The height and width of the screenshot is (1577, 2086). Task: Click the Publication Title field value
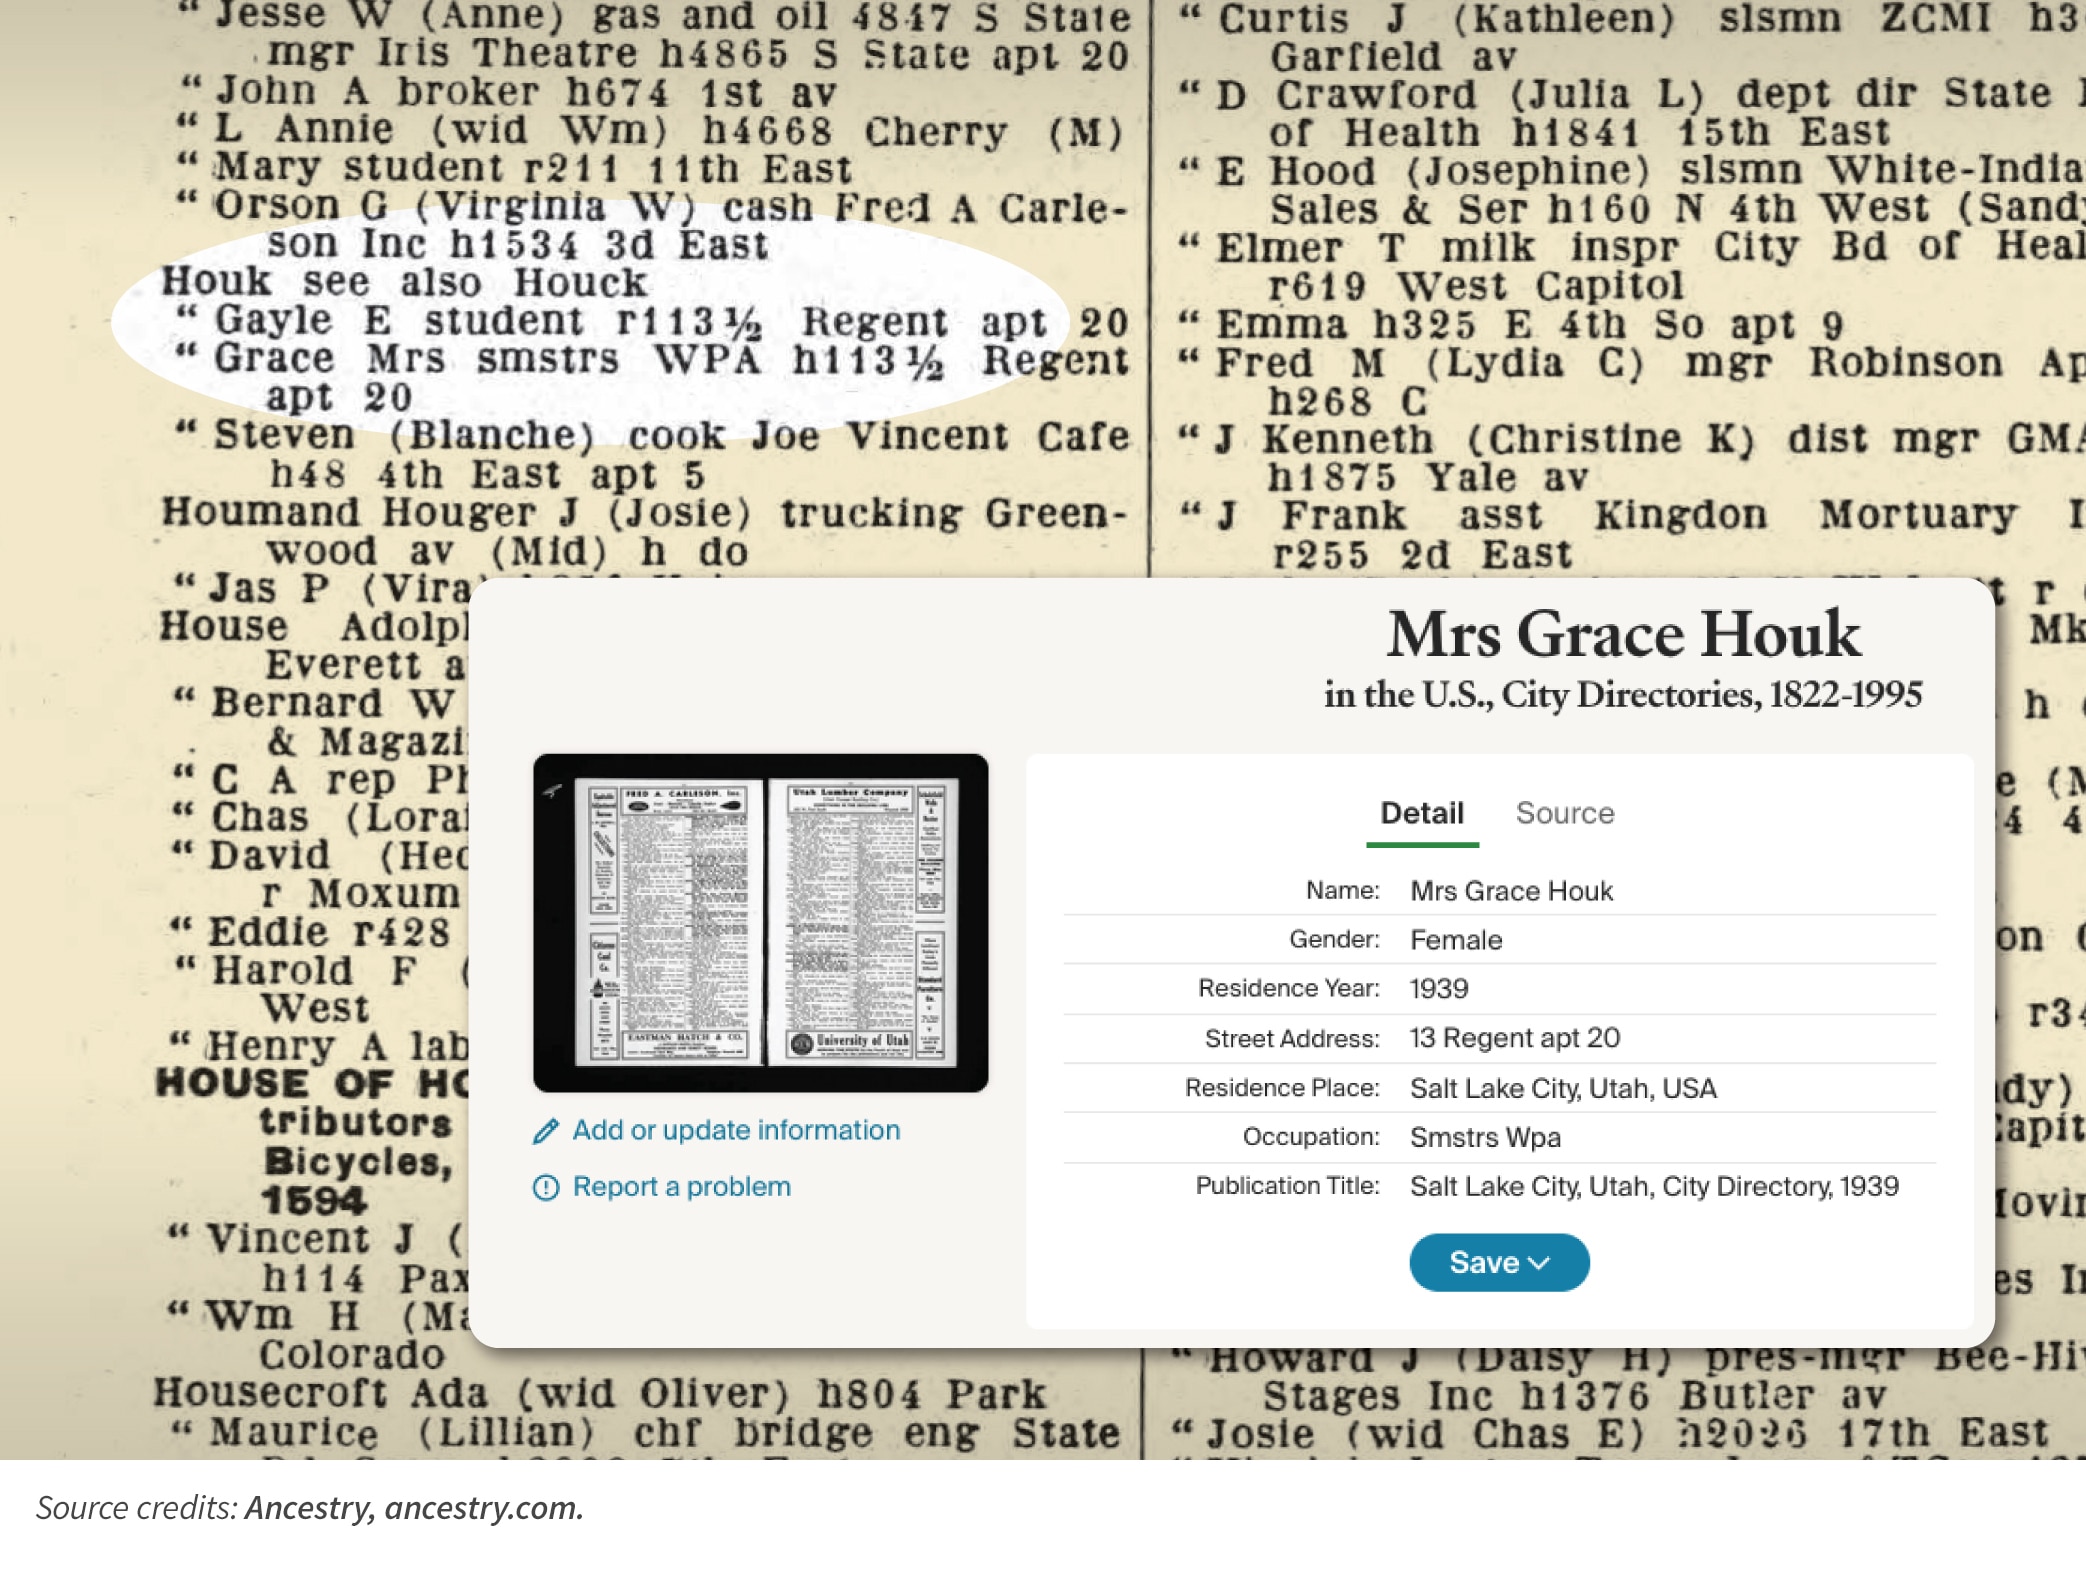point(1652,1186)
